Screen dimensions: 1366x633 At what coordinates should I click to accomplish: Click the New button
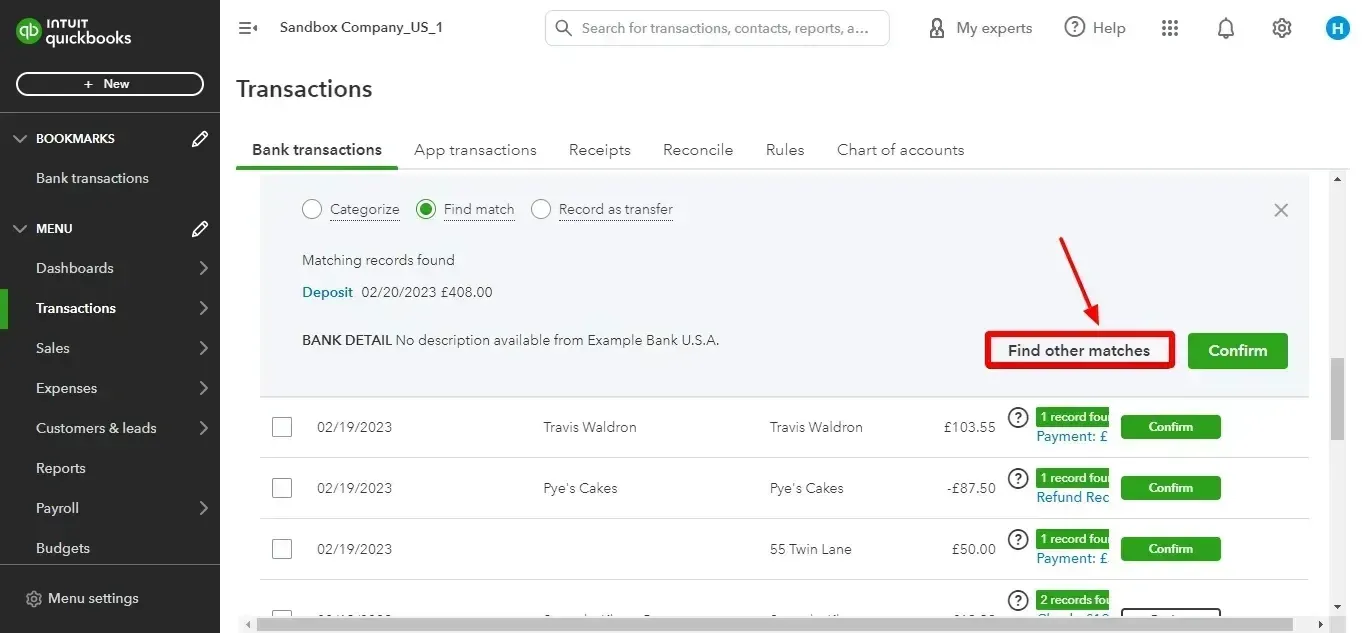tap(110, 84)
